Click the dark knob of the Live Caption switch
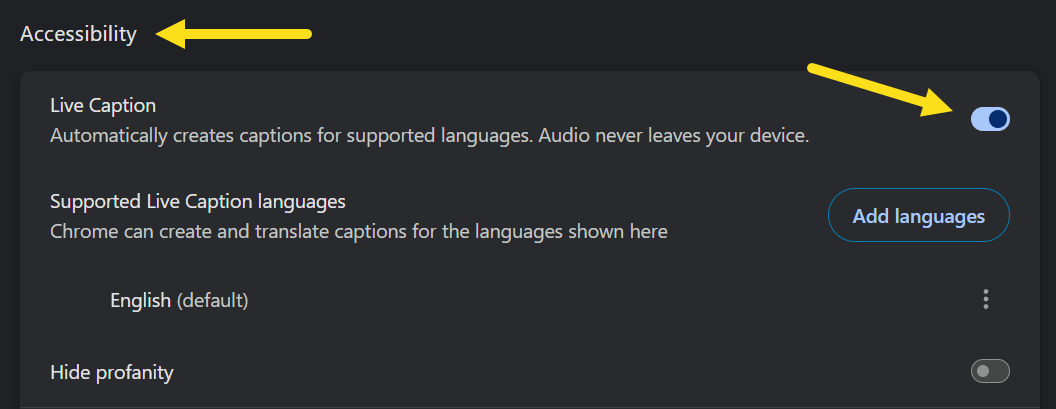Viewport: 1056px width, 409px height. [x=999, y=119]
